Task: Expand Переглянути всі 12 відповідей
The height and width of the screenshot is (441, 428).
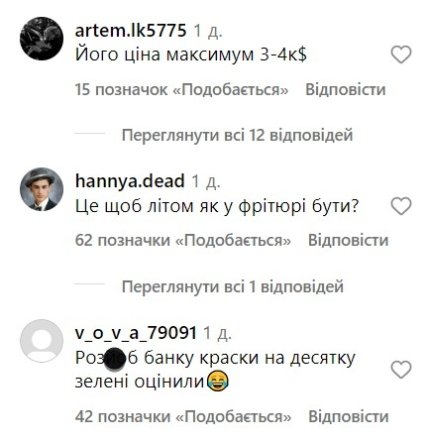Action: pyautogui.click(x=237, y=135)
